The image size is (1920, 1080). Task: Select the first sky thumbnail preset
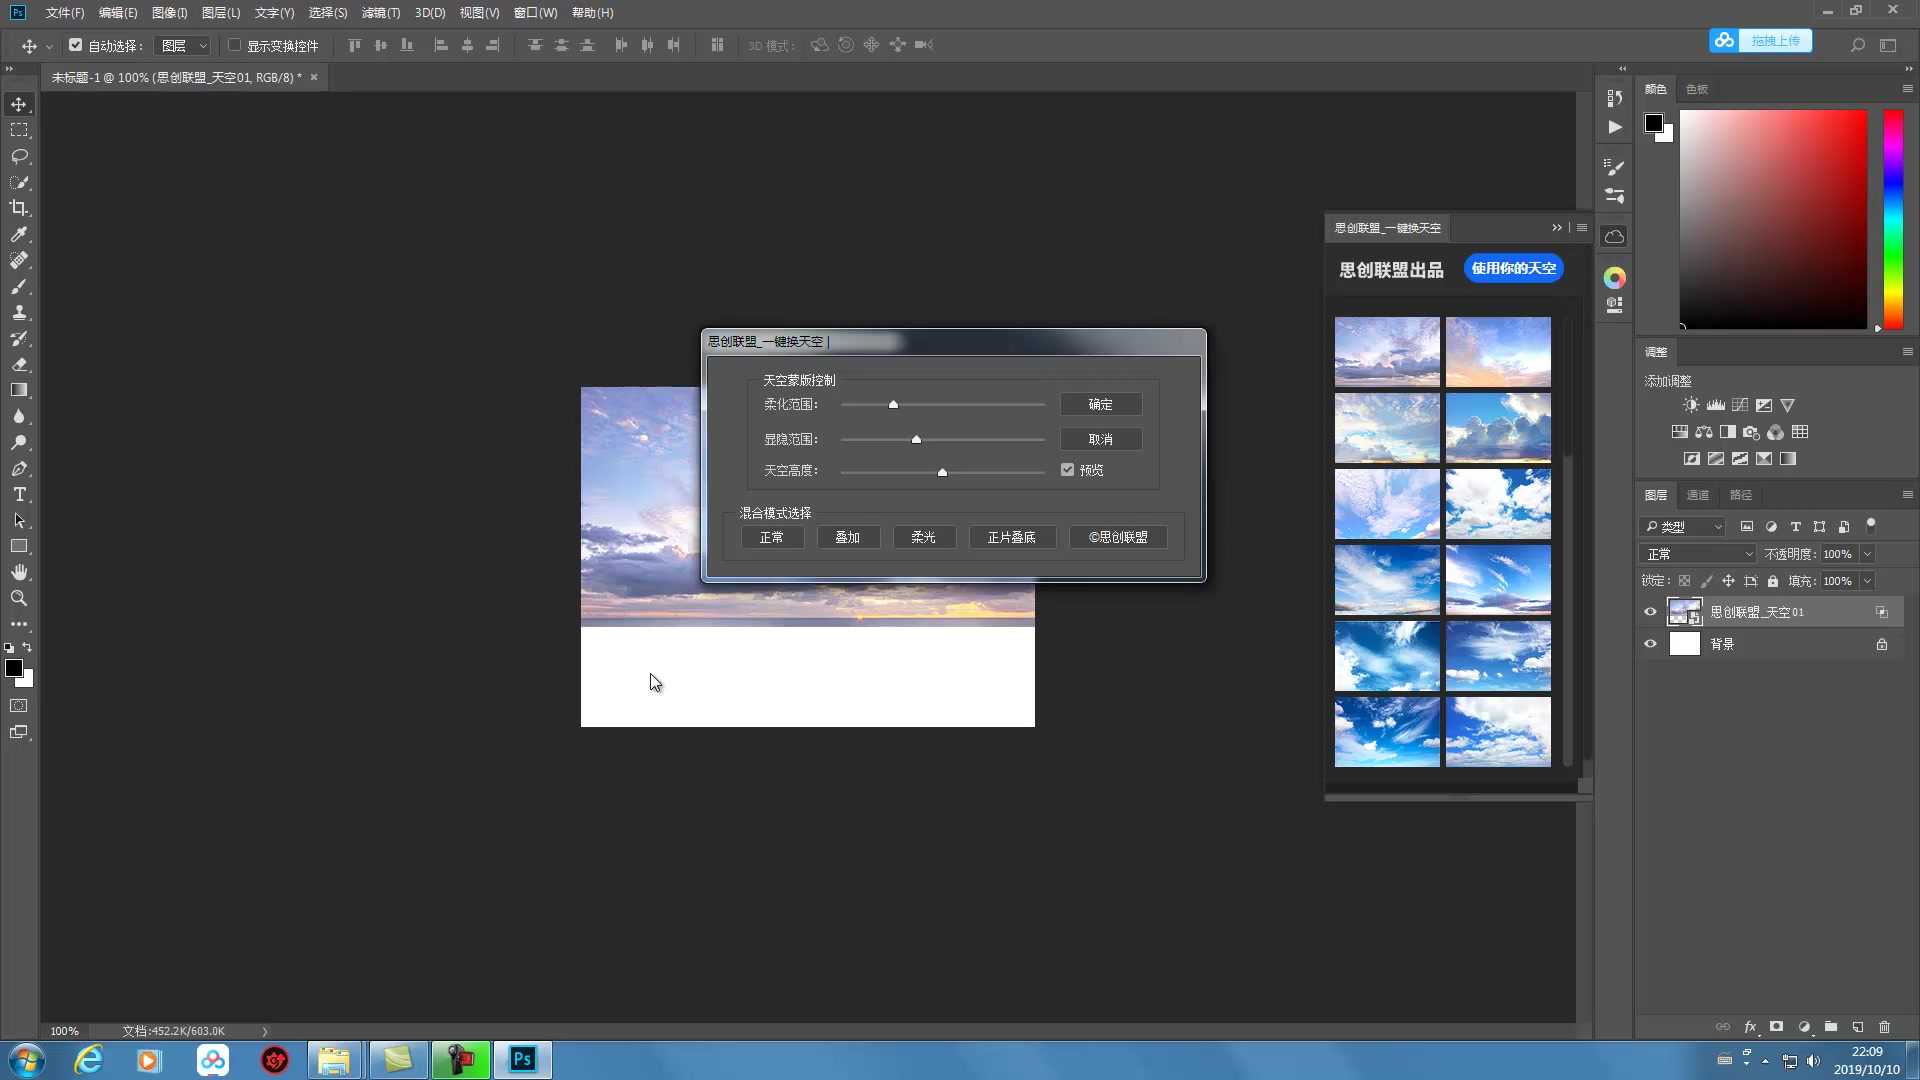pyautogui.click(x=1386, y=352)
